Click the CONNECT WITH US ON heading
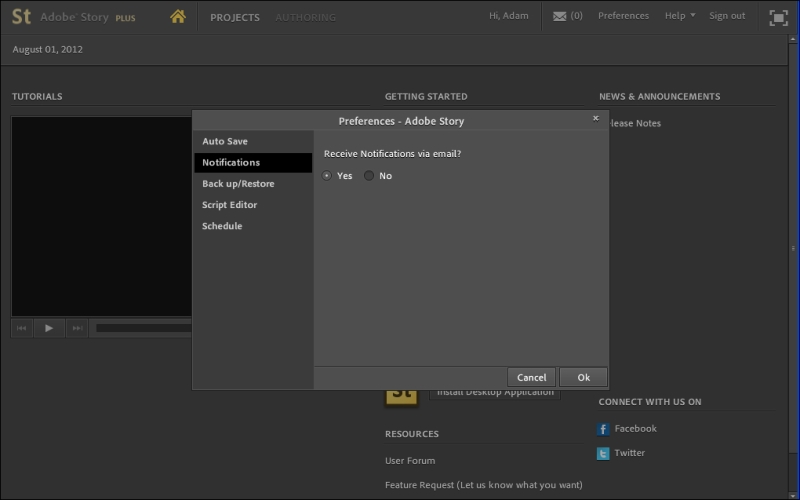The image size is (800, 500). (650, 402)
